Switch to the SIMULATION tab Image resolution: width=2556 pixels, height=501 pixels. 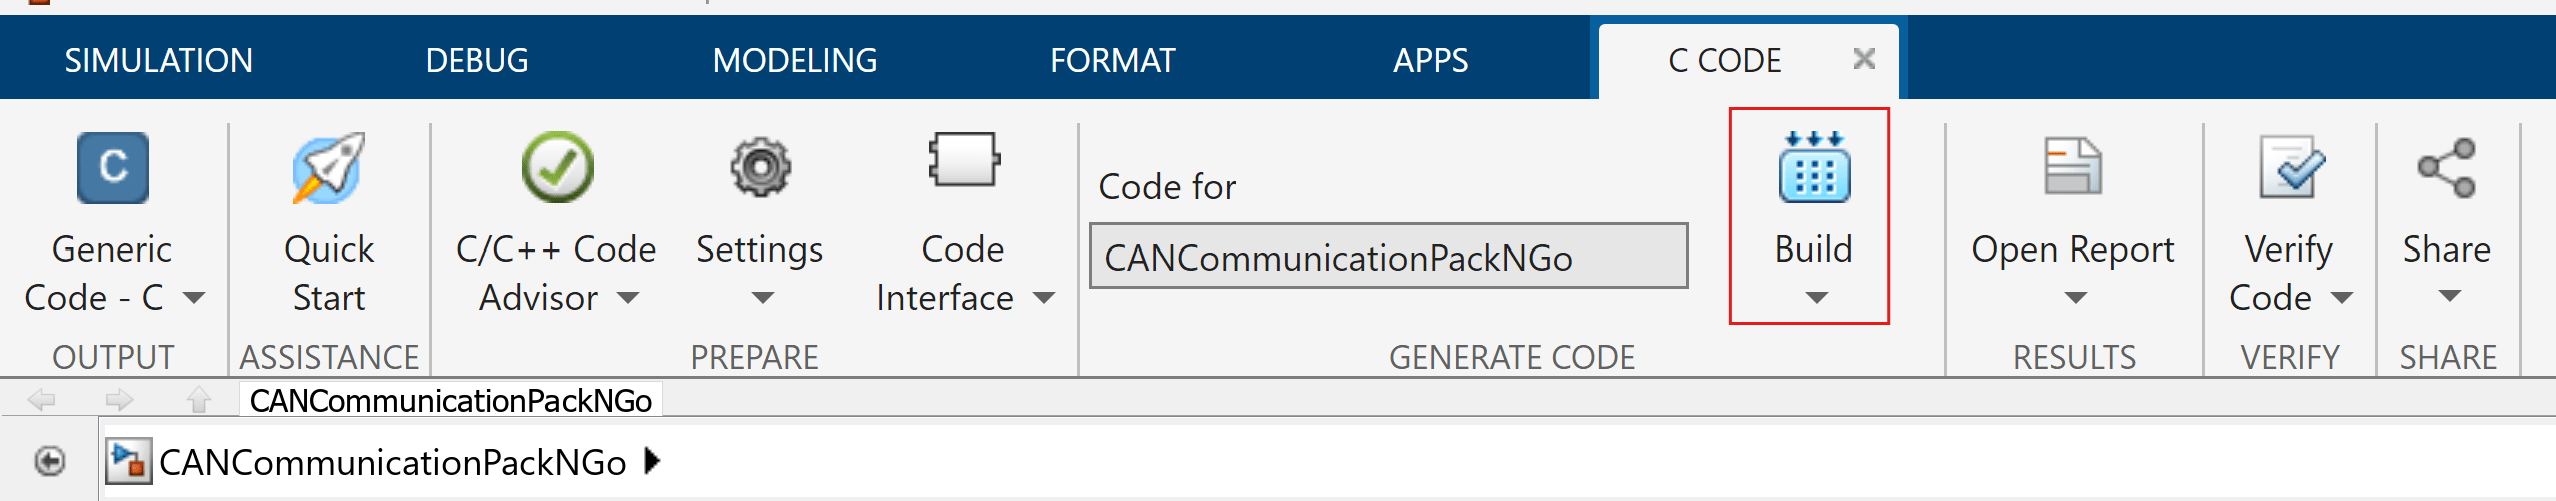(x=158, y=61)
